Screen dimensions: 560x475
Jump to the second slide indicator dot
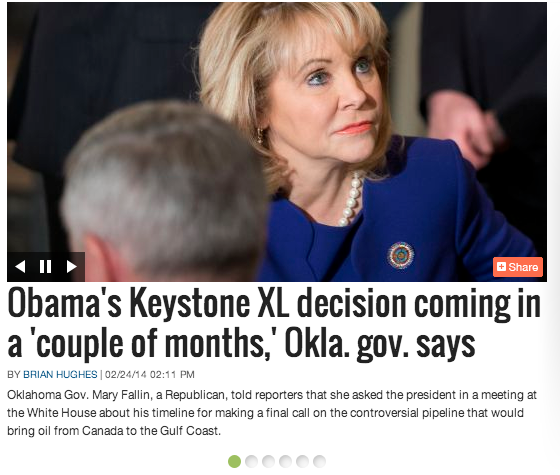coord(251,461)
